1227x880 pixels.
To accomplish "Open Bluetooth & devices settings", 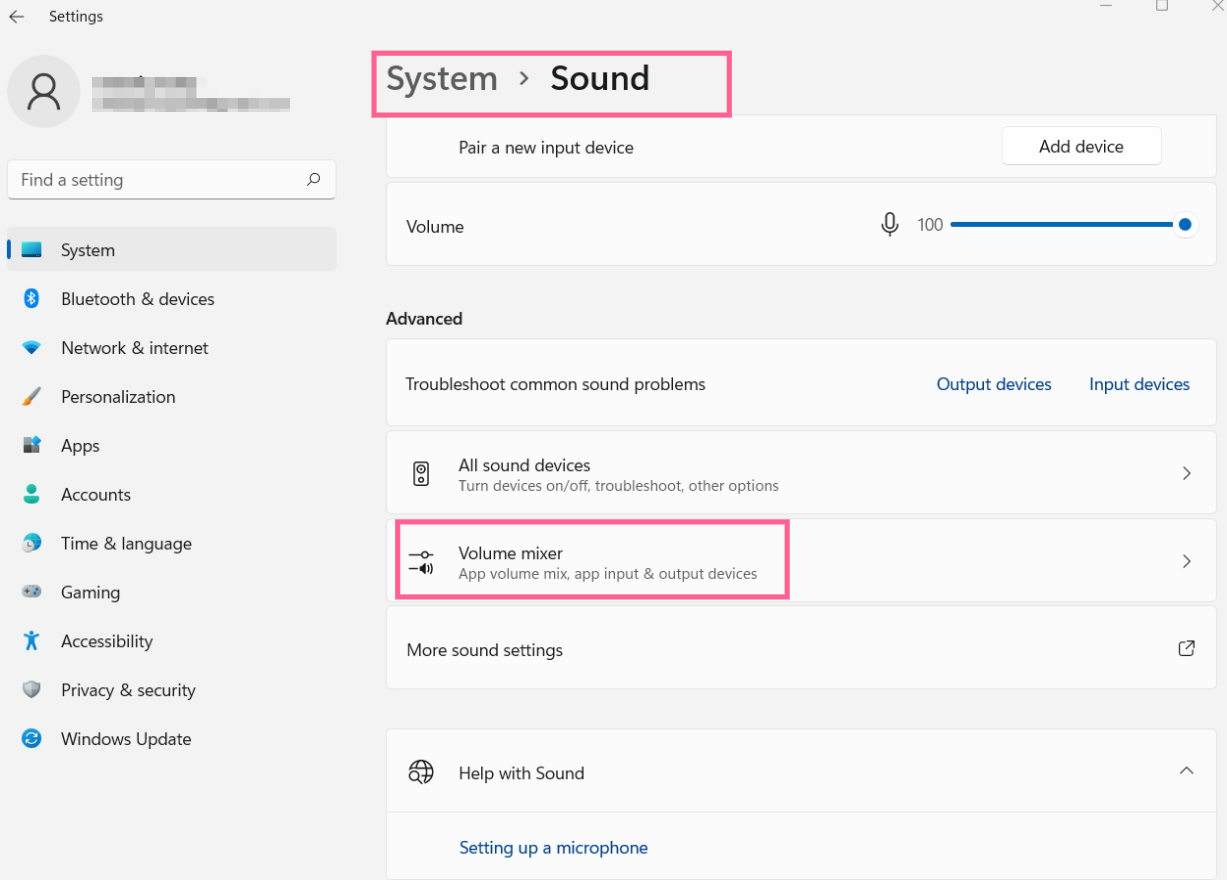I will click(172, 299).
